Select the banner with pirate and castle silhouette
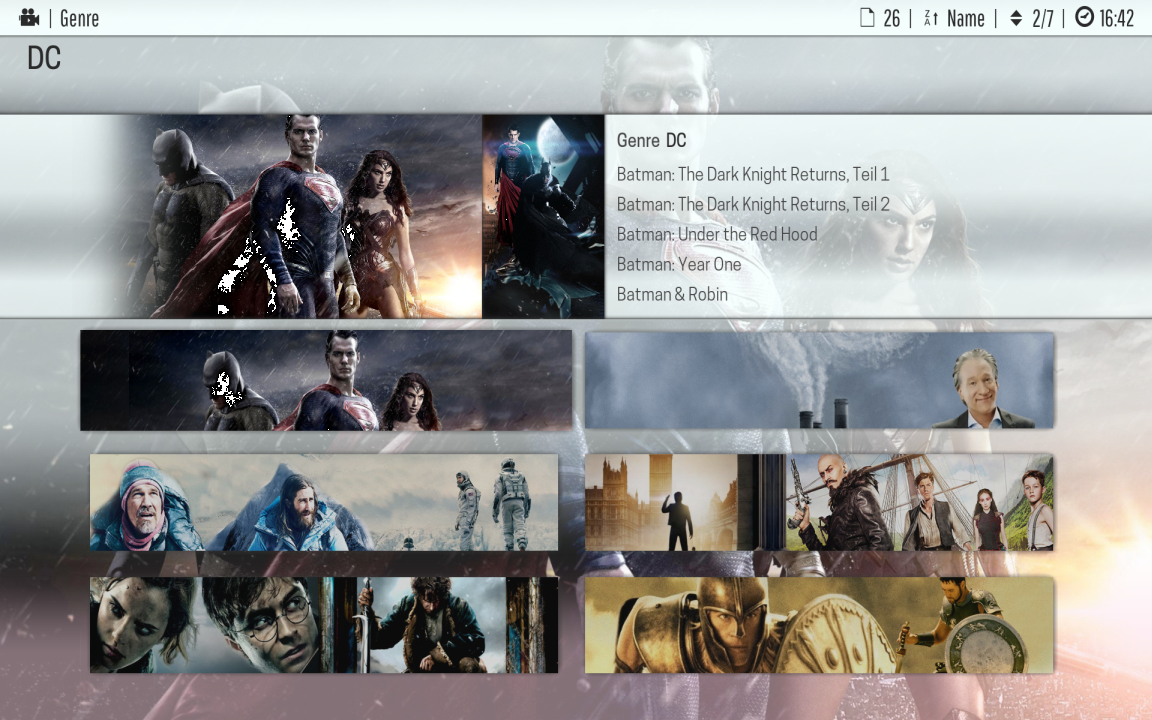Image resolution: width=1152 pixels, height=720 pixels. point(819,503)
